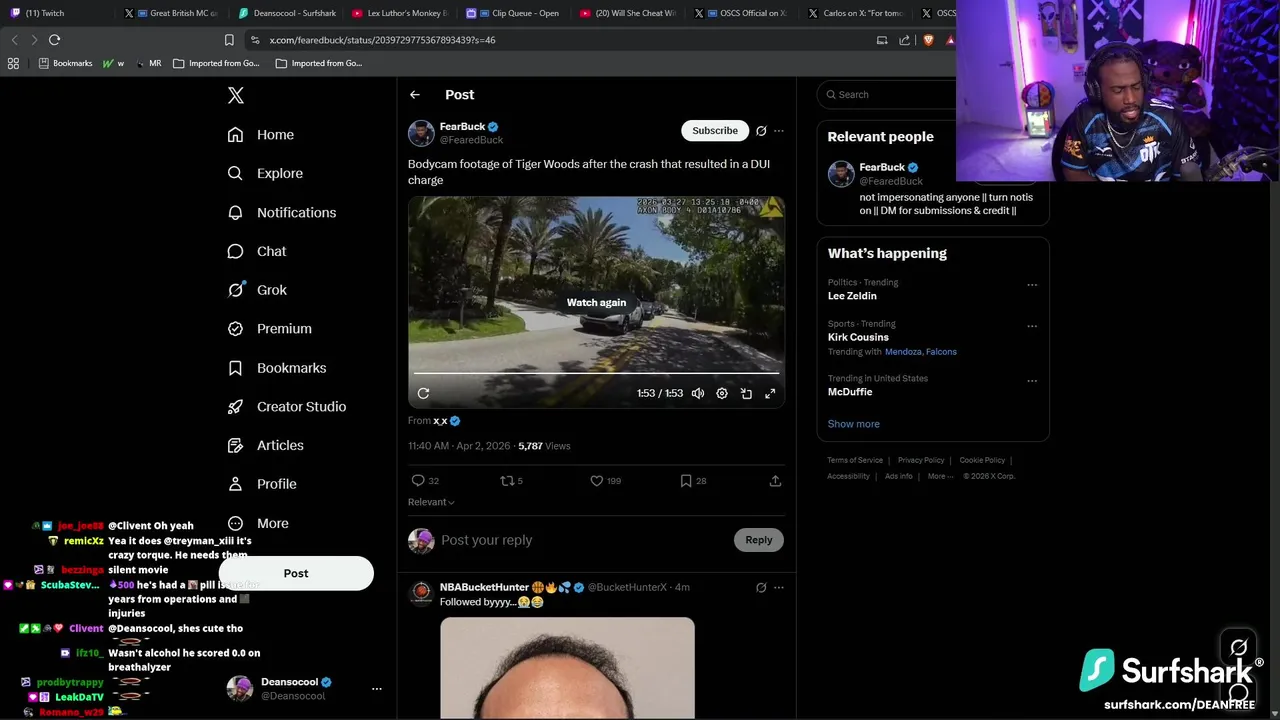Expand the More menu in sidebar
This screenshot has height=720, width=1280.
tap(258, 523)
